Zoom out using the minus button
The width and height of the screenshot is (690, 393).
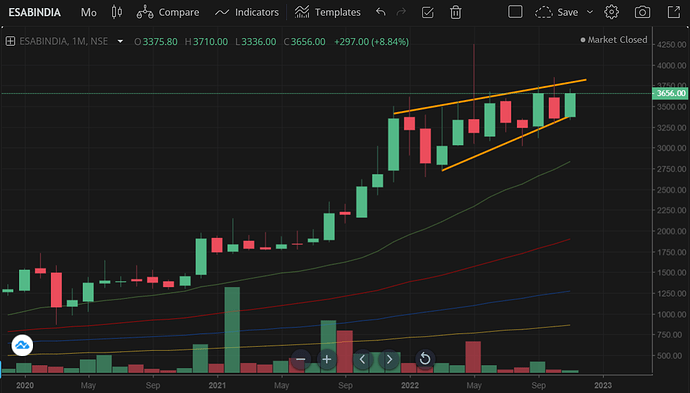[x=301, y=359]
